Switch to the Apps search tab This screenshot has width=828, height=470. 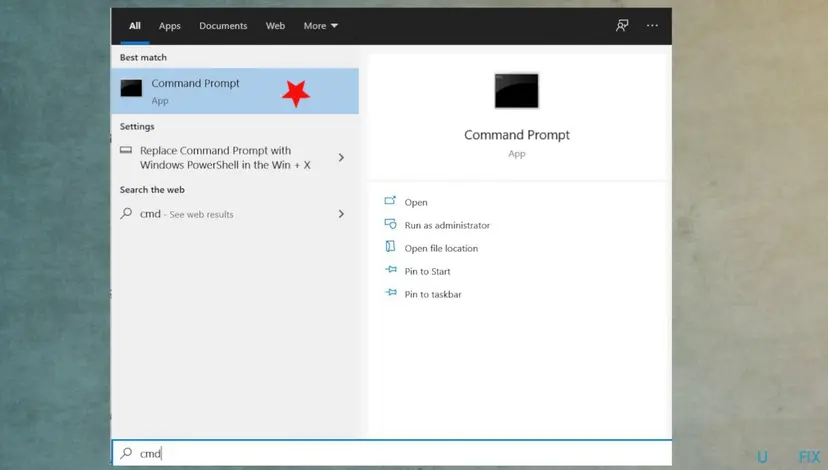[x=170, y=26]
